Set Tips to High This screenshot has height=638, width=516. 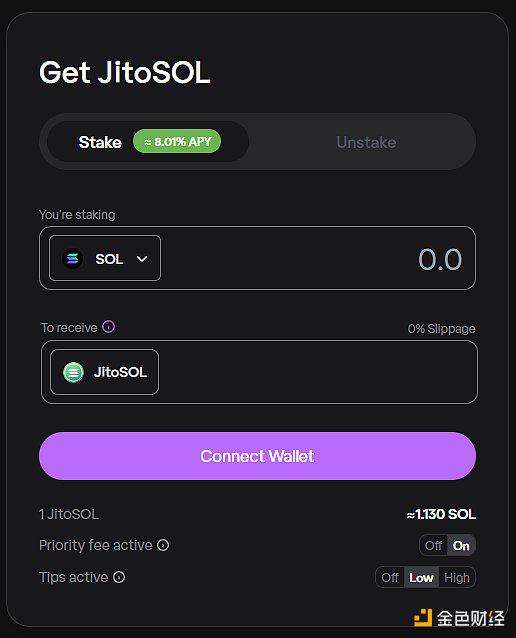click(457, 577)
